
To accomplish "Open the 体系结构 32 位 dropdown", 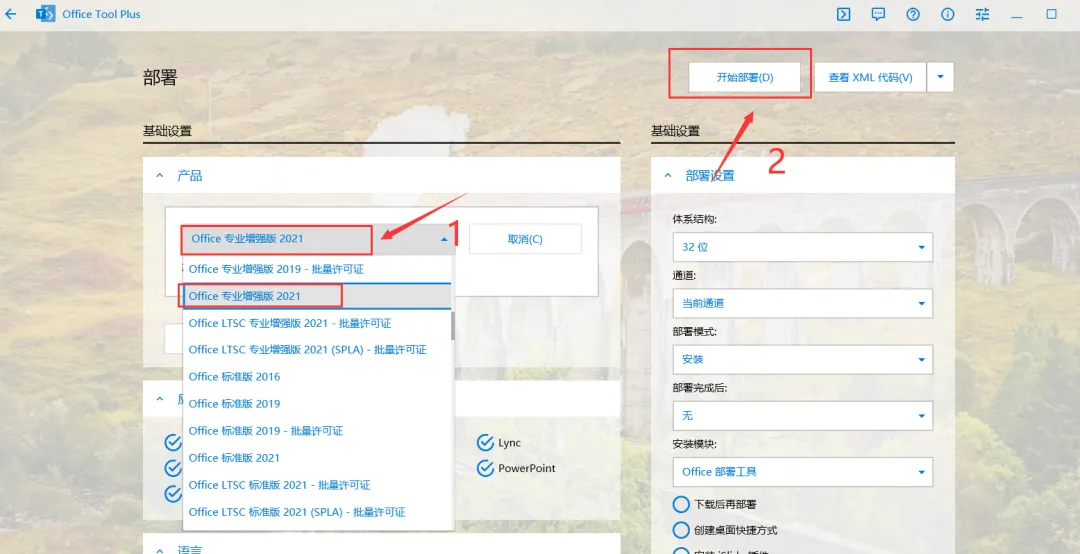I will [802, 247].
